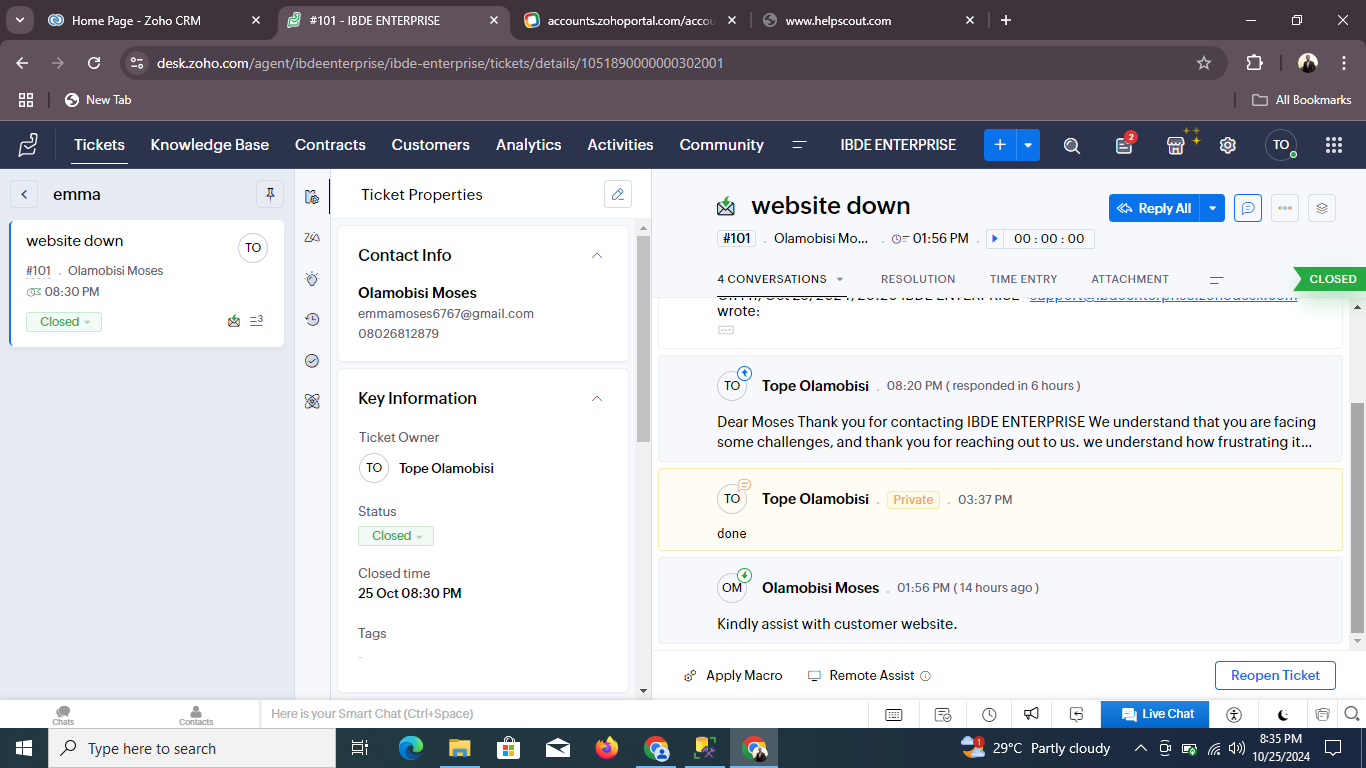Click the Windows Start button
This screenshot has width=1366, height=768.
click(24, 748)
